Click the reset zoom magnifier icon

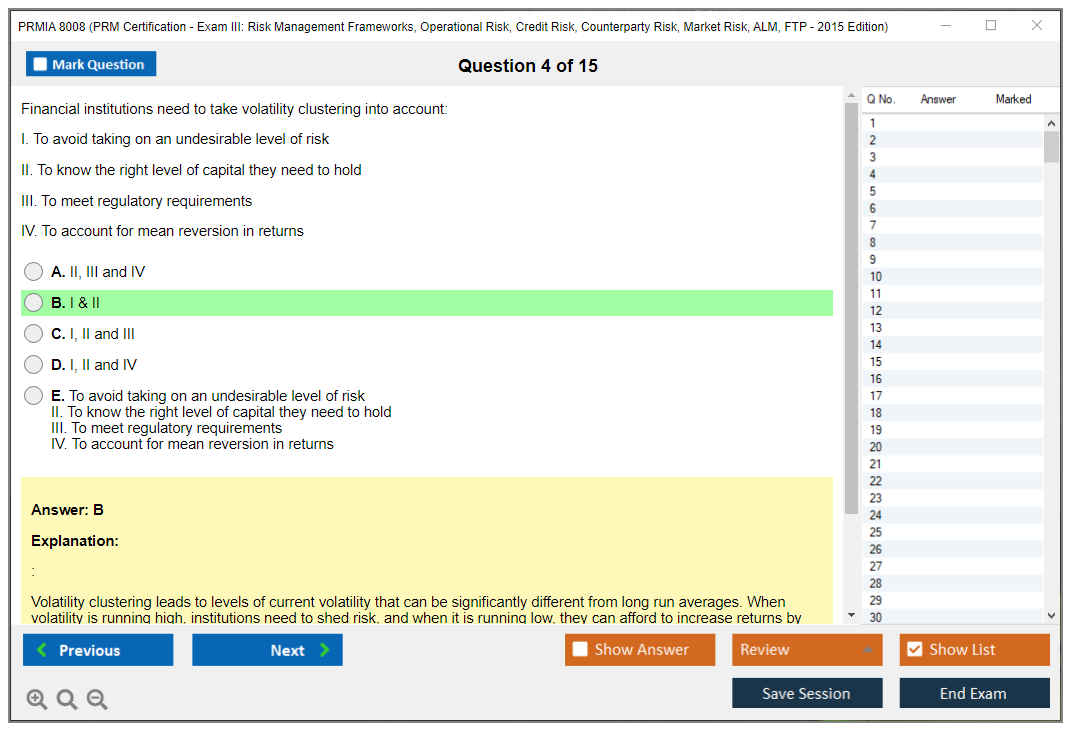[x=67, y=700]
